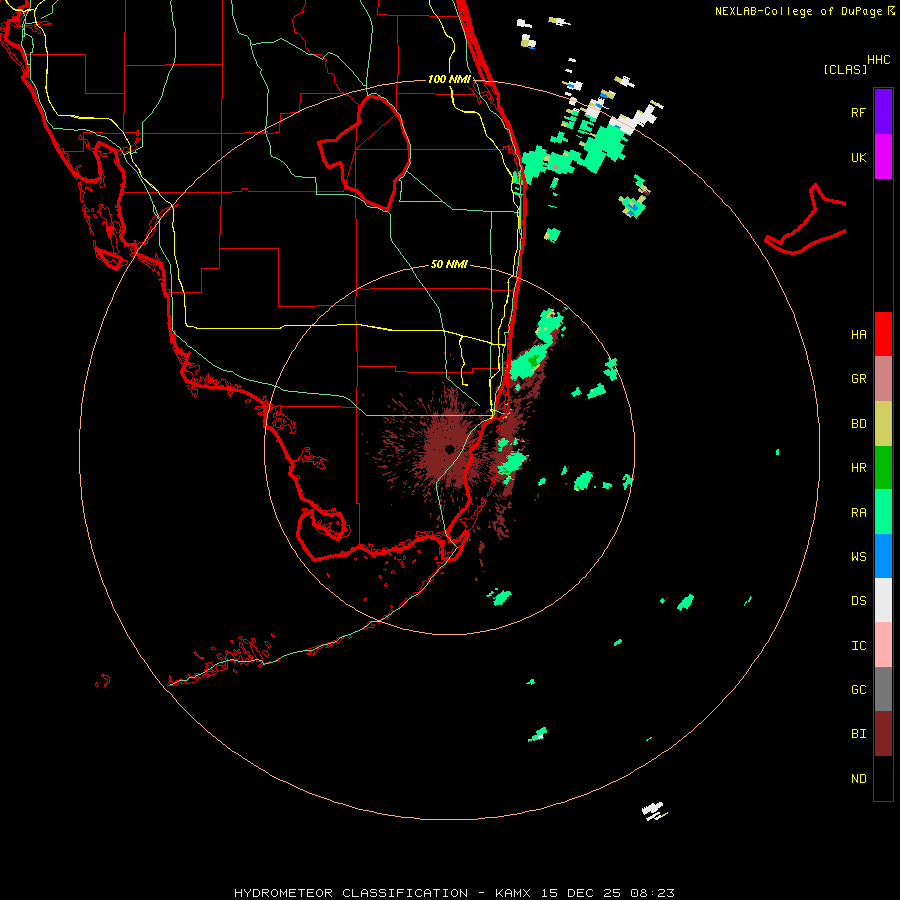Viewport: 900px width, 900px height.
Task: Pick the RA light green legend swatch
Action: 883,512
